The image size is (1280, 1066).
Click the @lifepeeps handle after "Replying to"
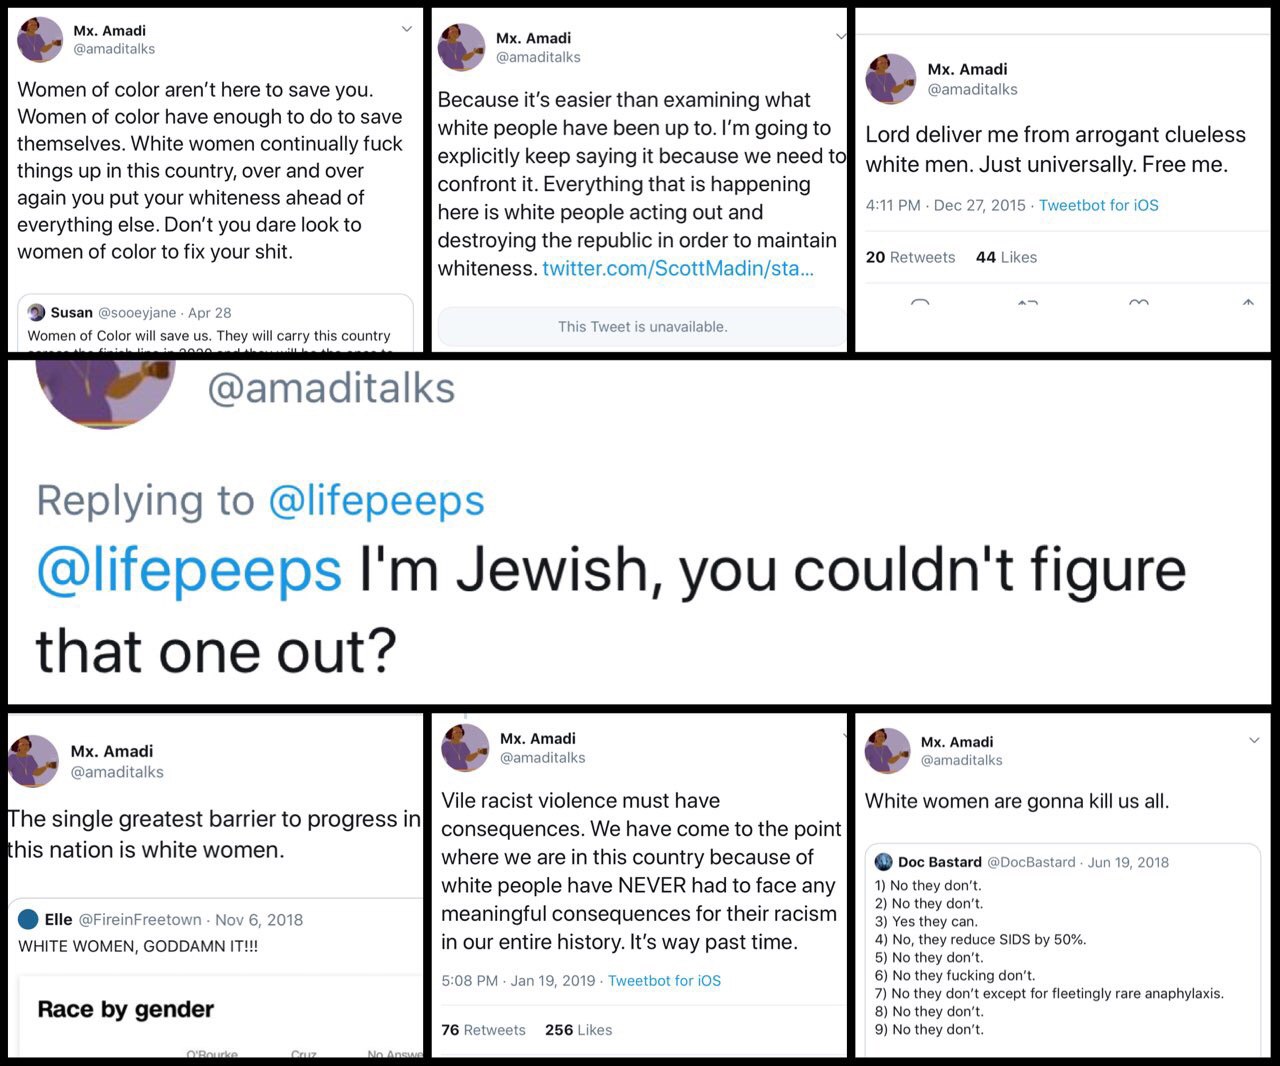pos(377,500)
